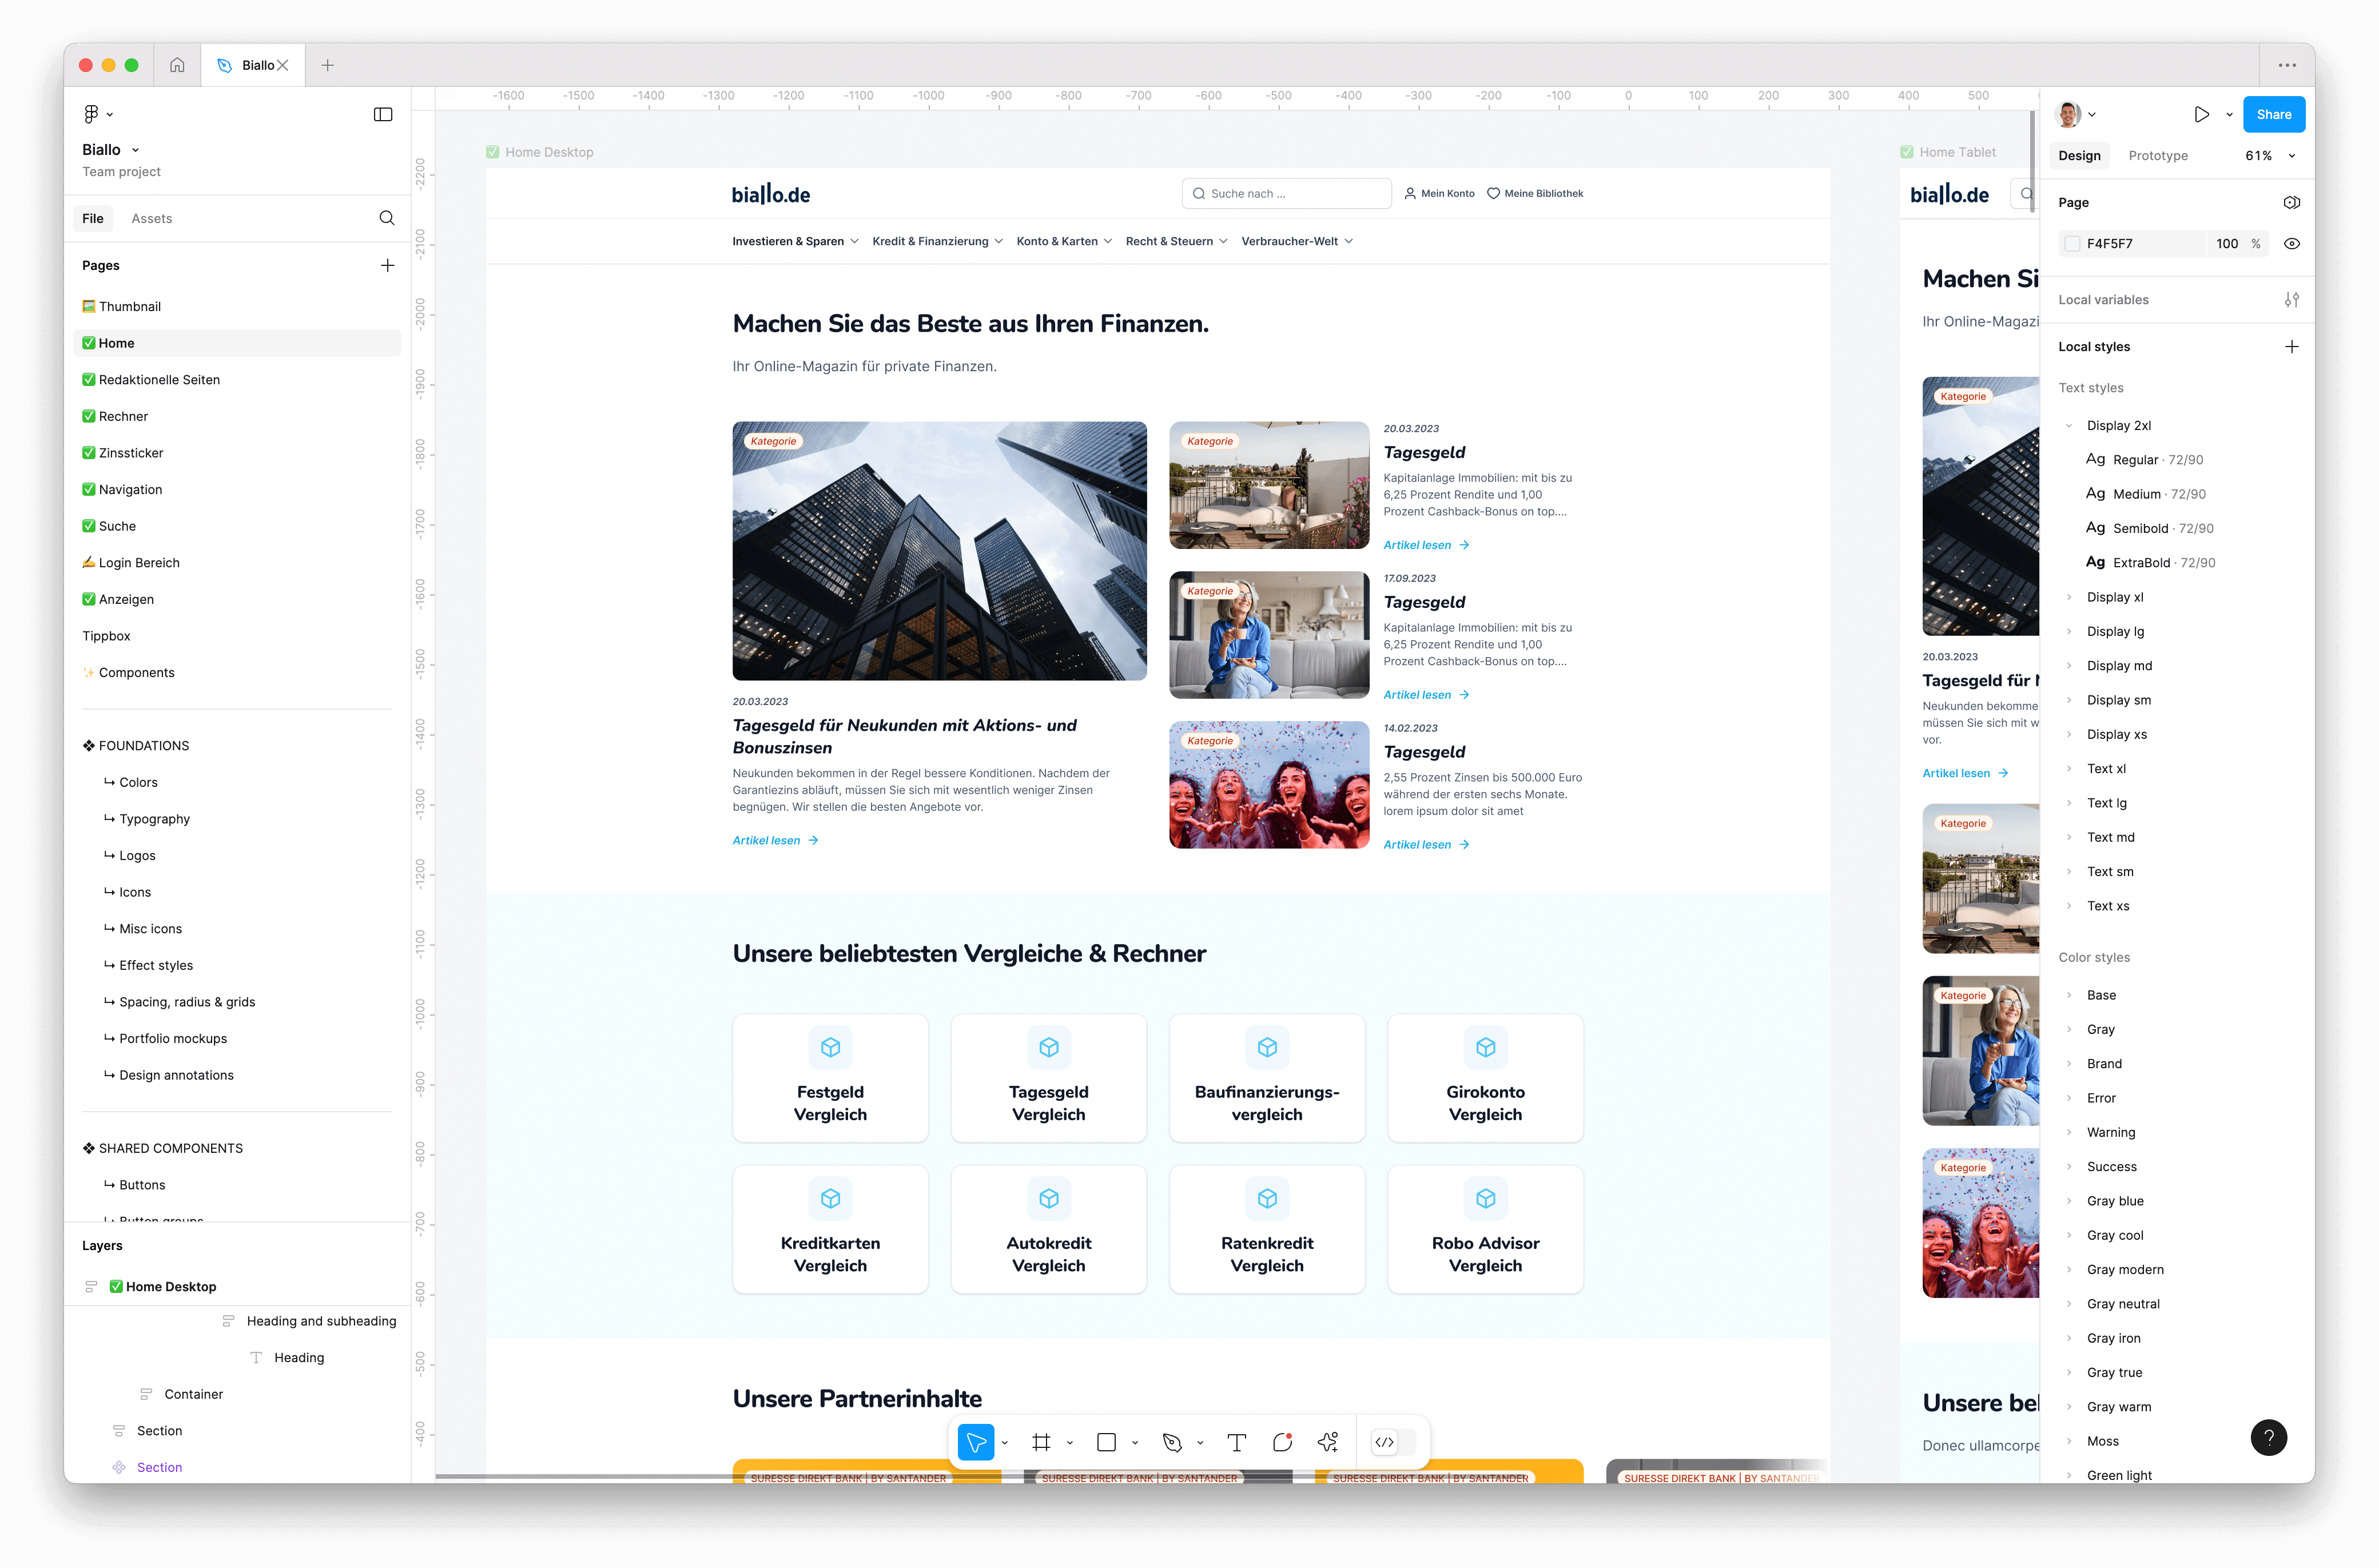Open the Comment tool
The height and width of the screenshot is (1568, 2379).
(x=1282, y=1442)
